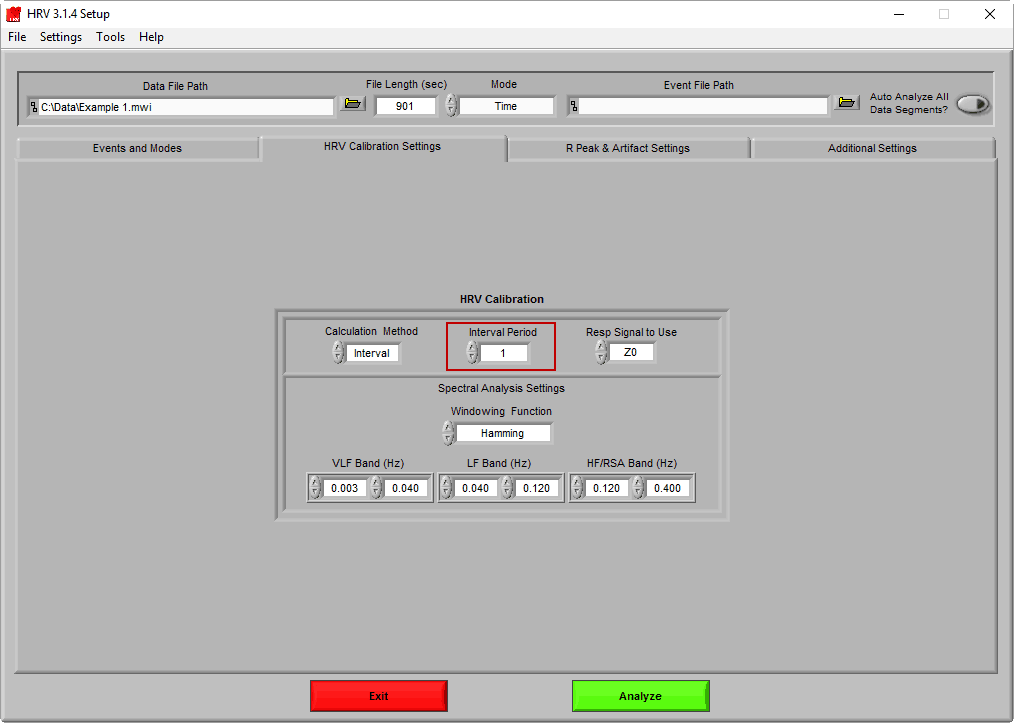Adjust LF Band upper limit stepper
This screenshot has width=1014, height=723.
[508, 488]
